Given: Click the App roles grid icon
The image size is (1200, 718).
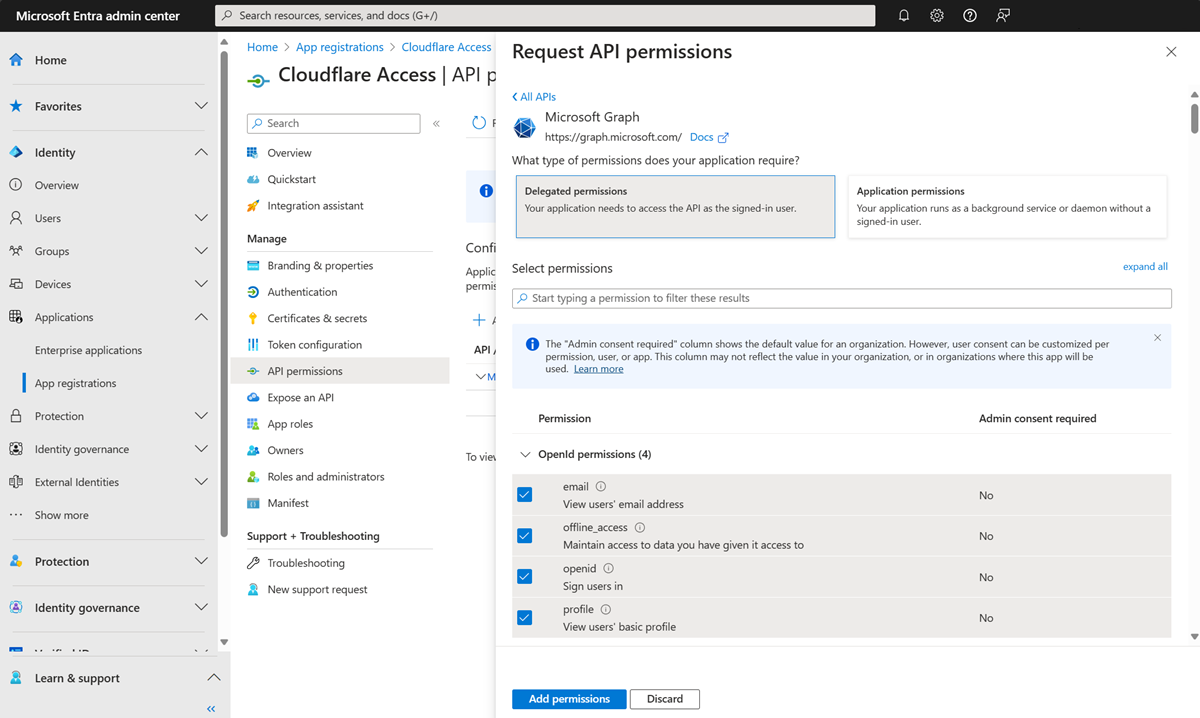Looking at the screenshot, I should 253,424.
